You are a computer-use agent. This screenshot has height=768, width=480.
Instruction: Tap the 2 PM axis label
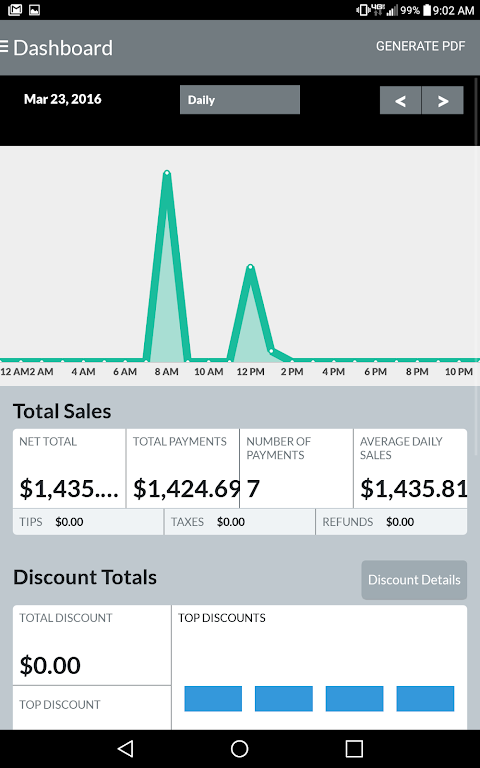pyautogui.click(x=292, y=372)
